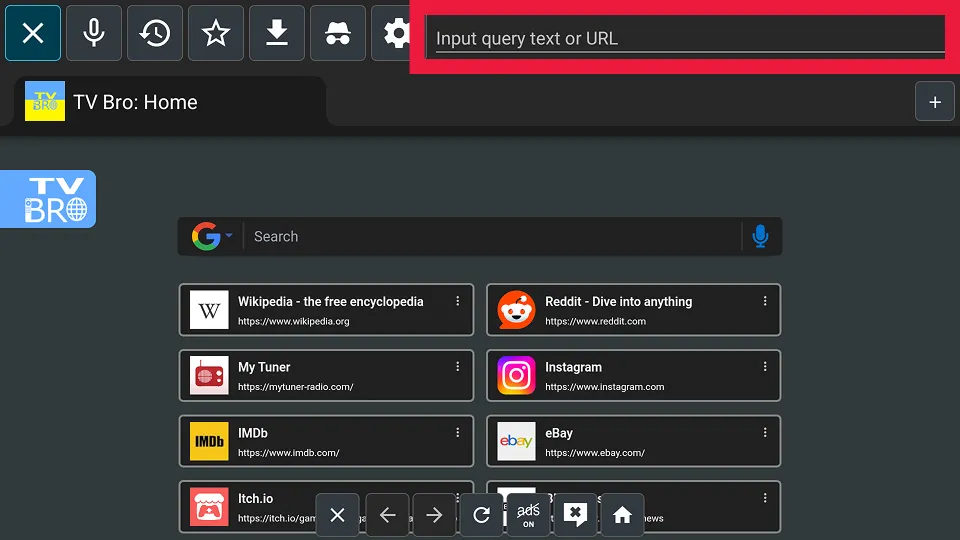Click https://www.wikipedia.org URL text
960x540 pixels.
point(294,321)
